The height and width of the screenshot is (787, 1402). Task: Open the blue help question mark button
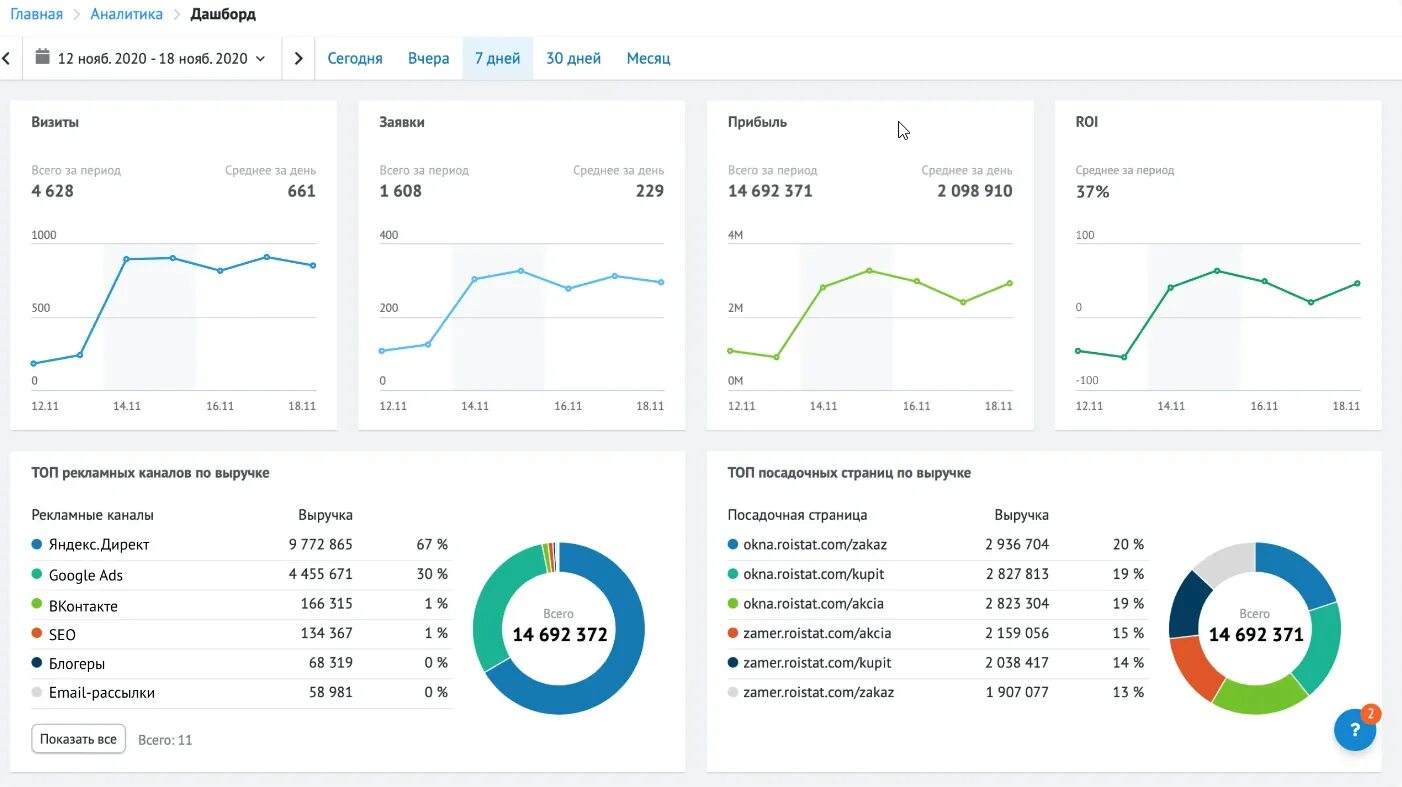coord(1355,730)
